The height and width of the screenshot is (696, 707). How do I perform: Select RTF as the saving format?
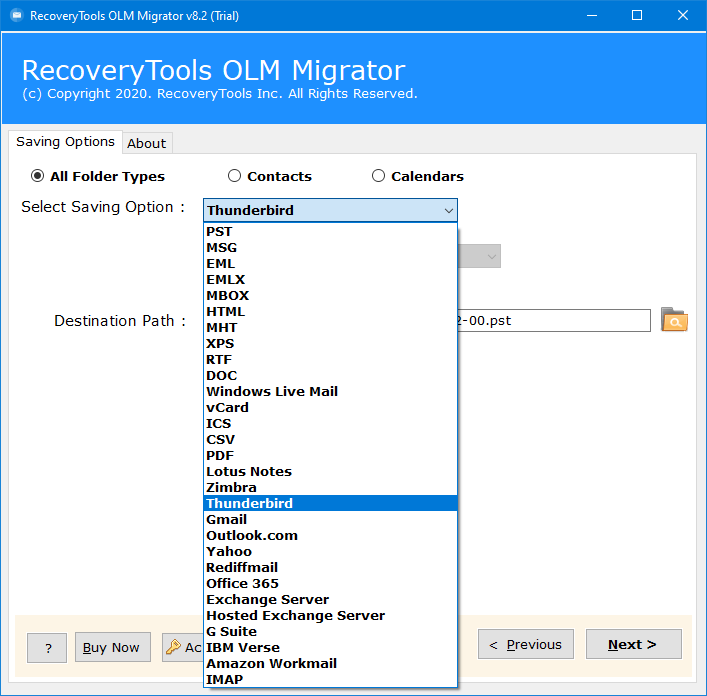(330, 360)
